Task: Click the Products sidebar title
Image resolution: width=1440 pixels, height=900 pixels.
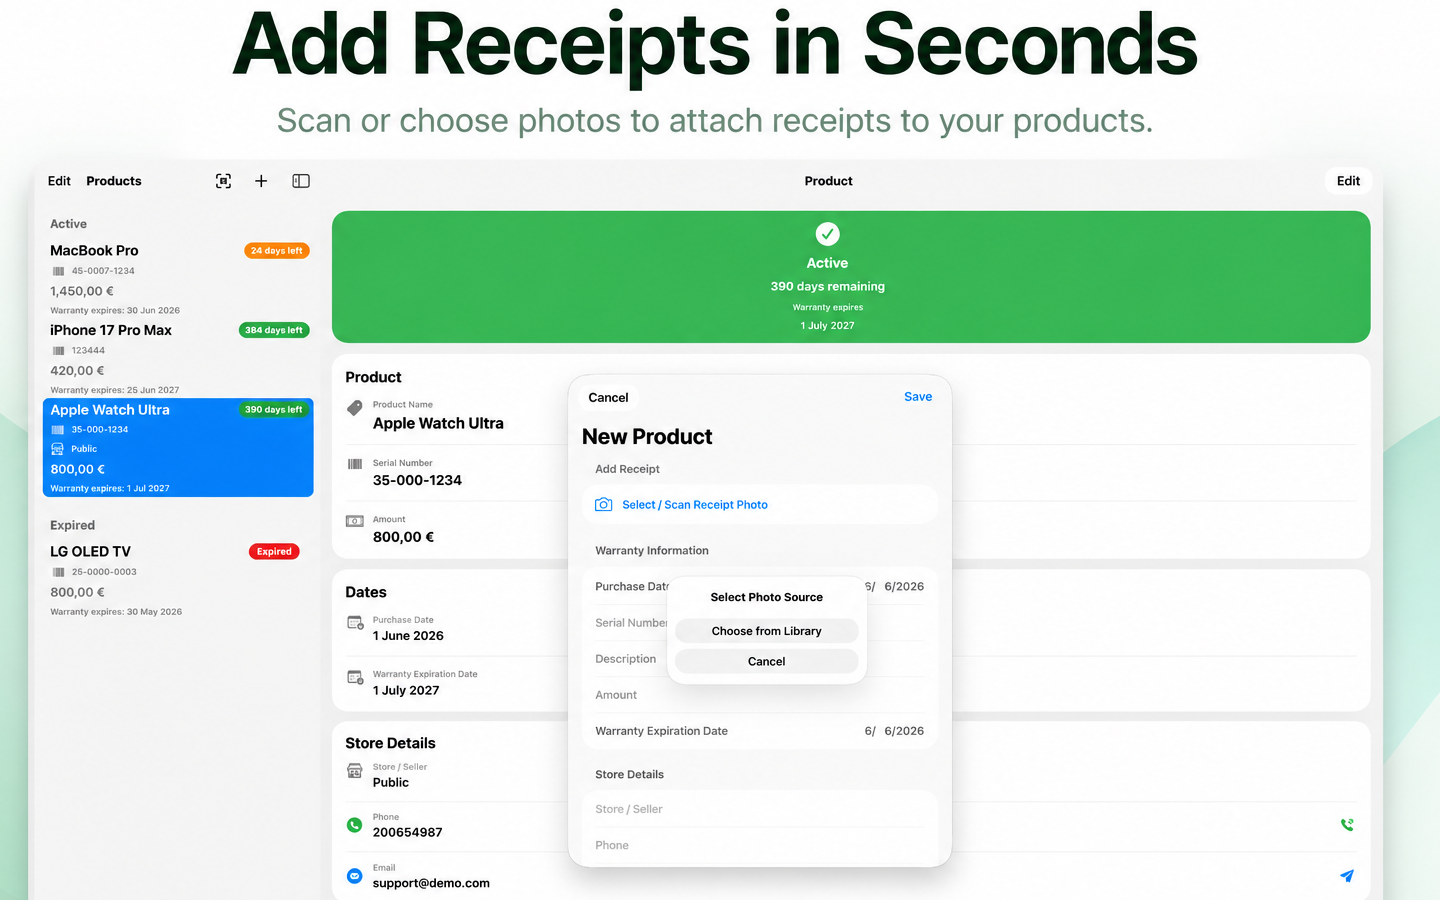Action: tap(114, 181)
